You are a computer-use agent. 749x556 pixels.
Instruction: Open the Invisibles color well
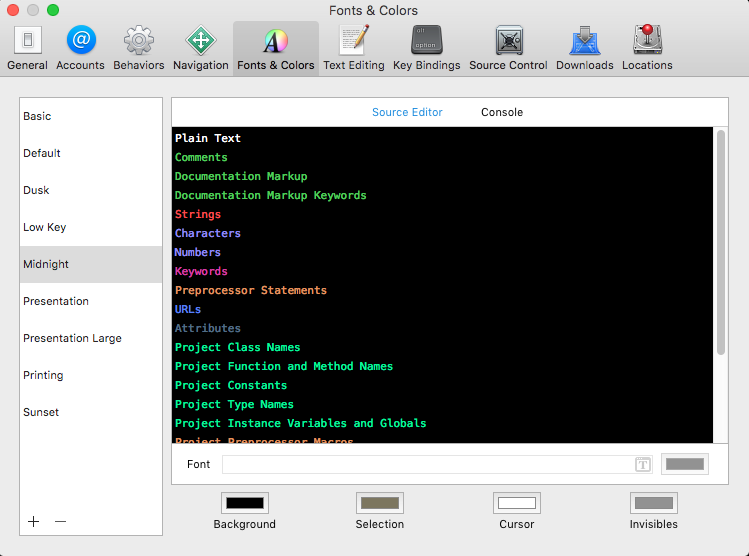pyautogui.click(x=653, y=503)
